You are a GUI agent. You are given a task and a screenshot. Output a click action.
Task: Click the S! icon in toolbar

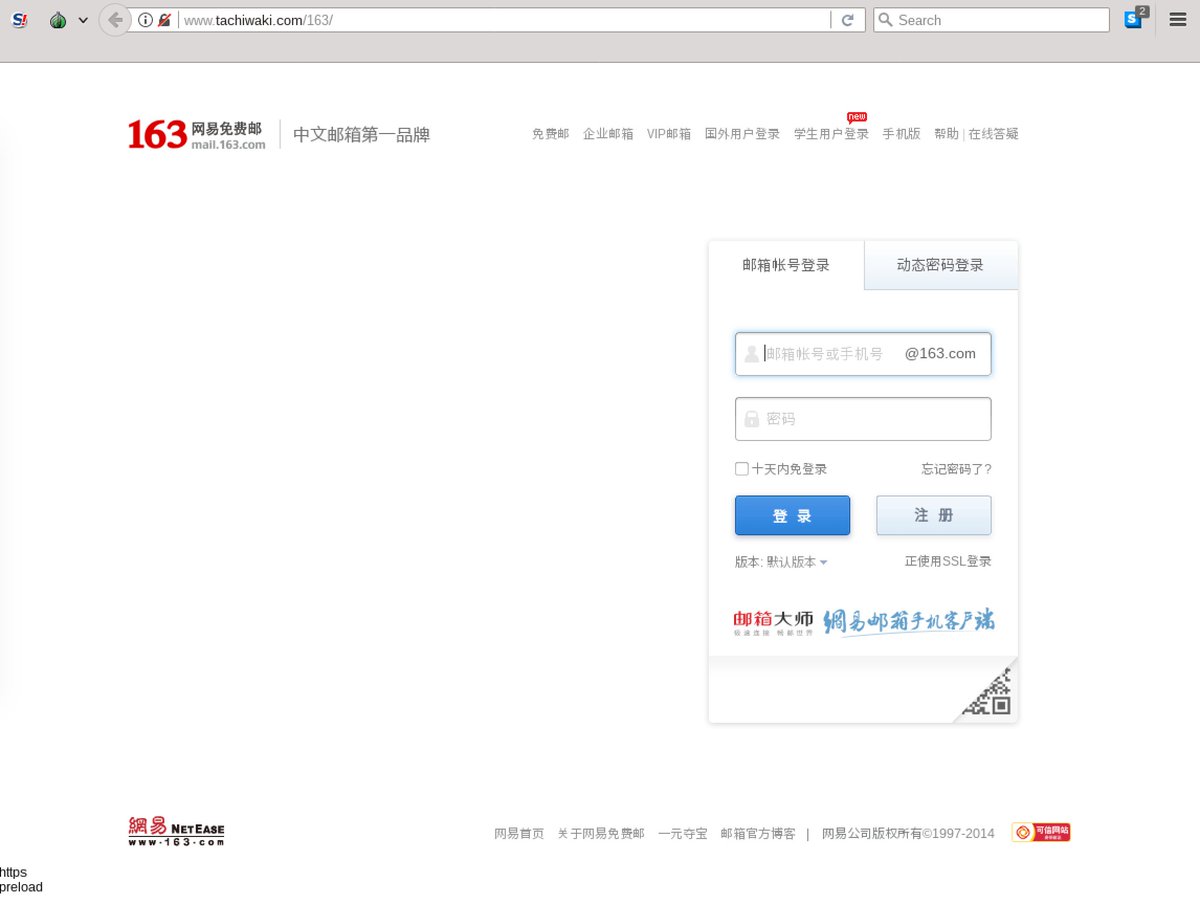(19, 20)
